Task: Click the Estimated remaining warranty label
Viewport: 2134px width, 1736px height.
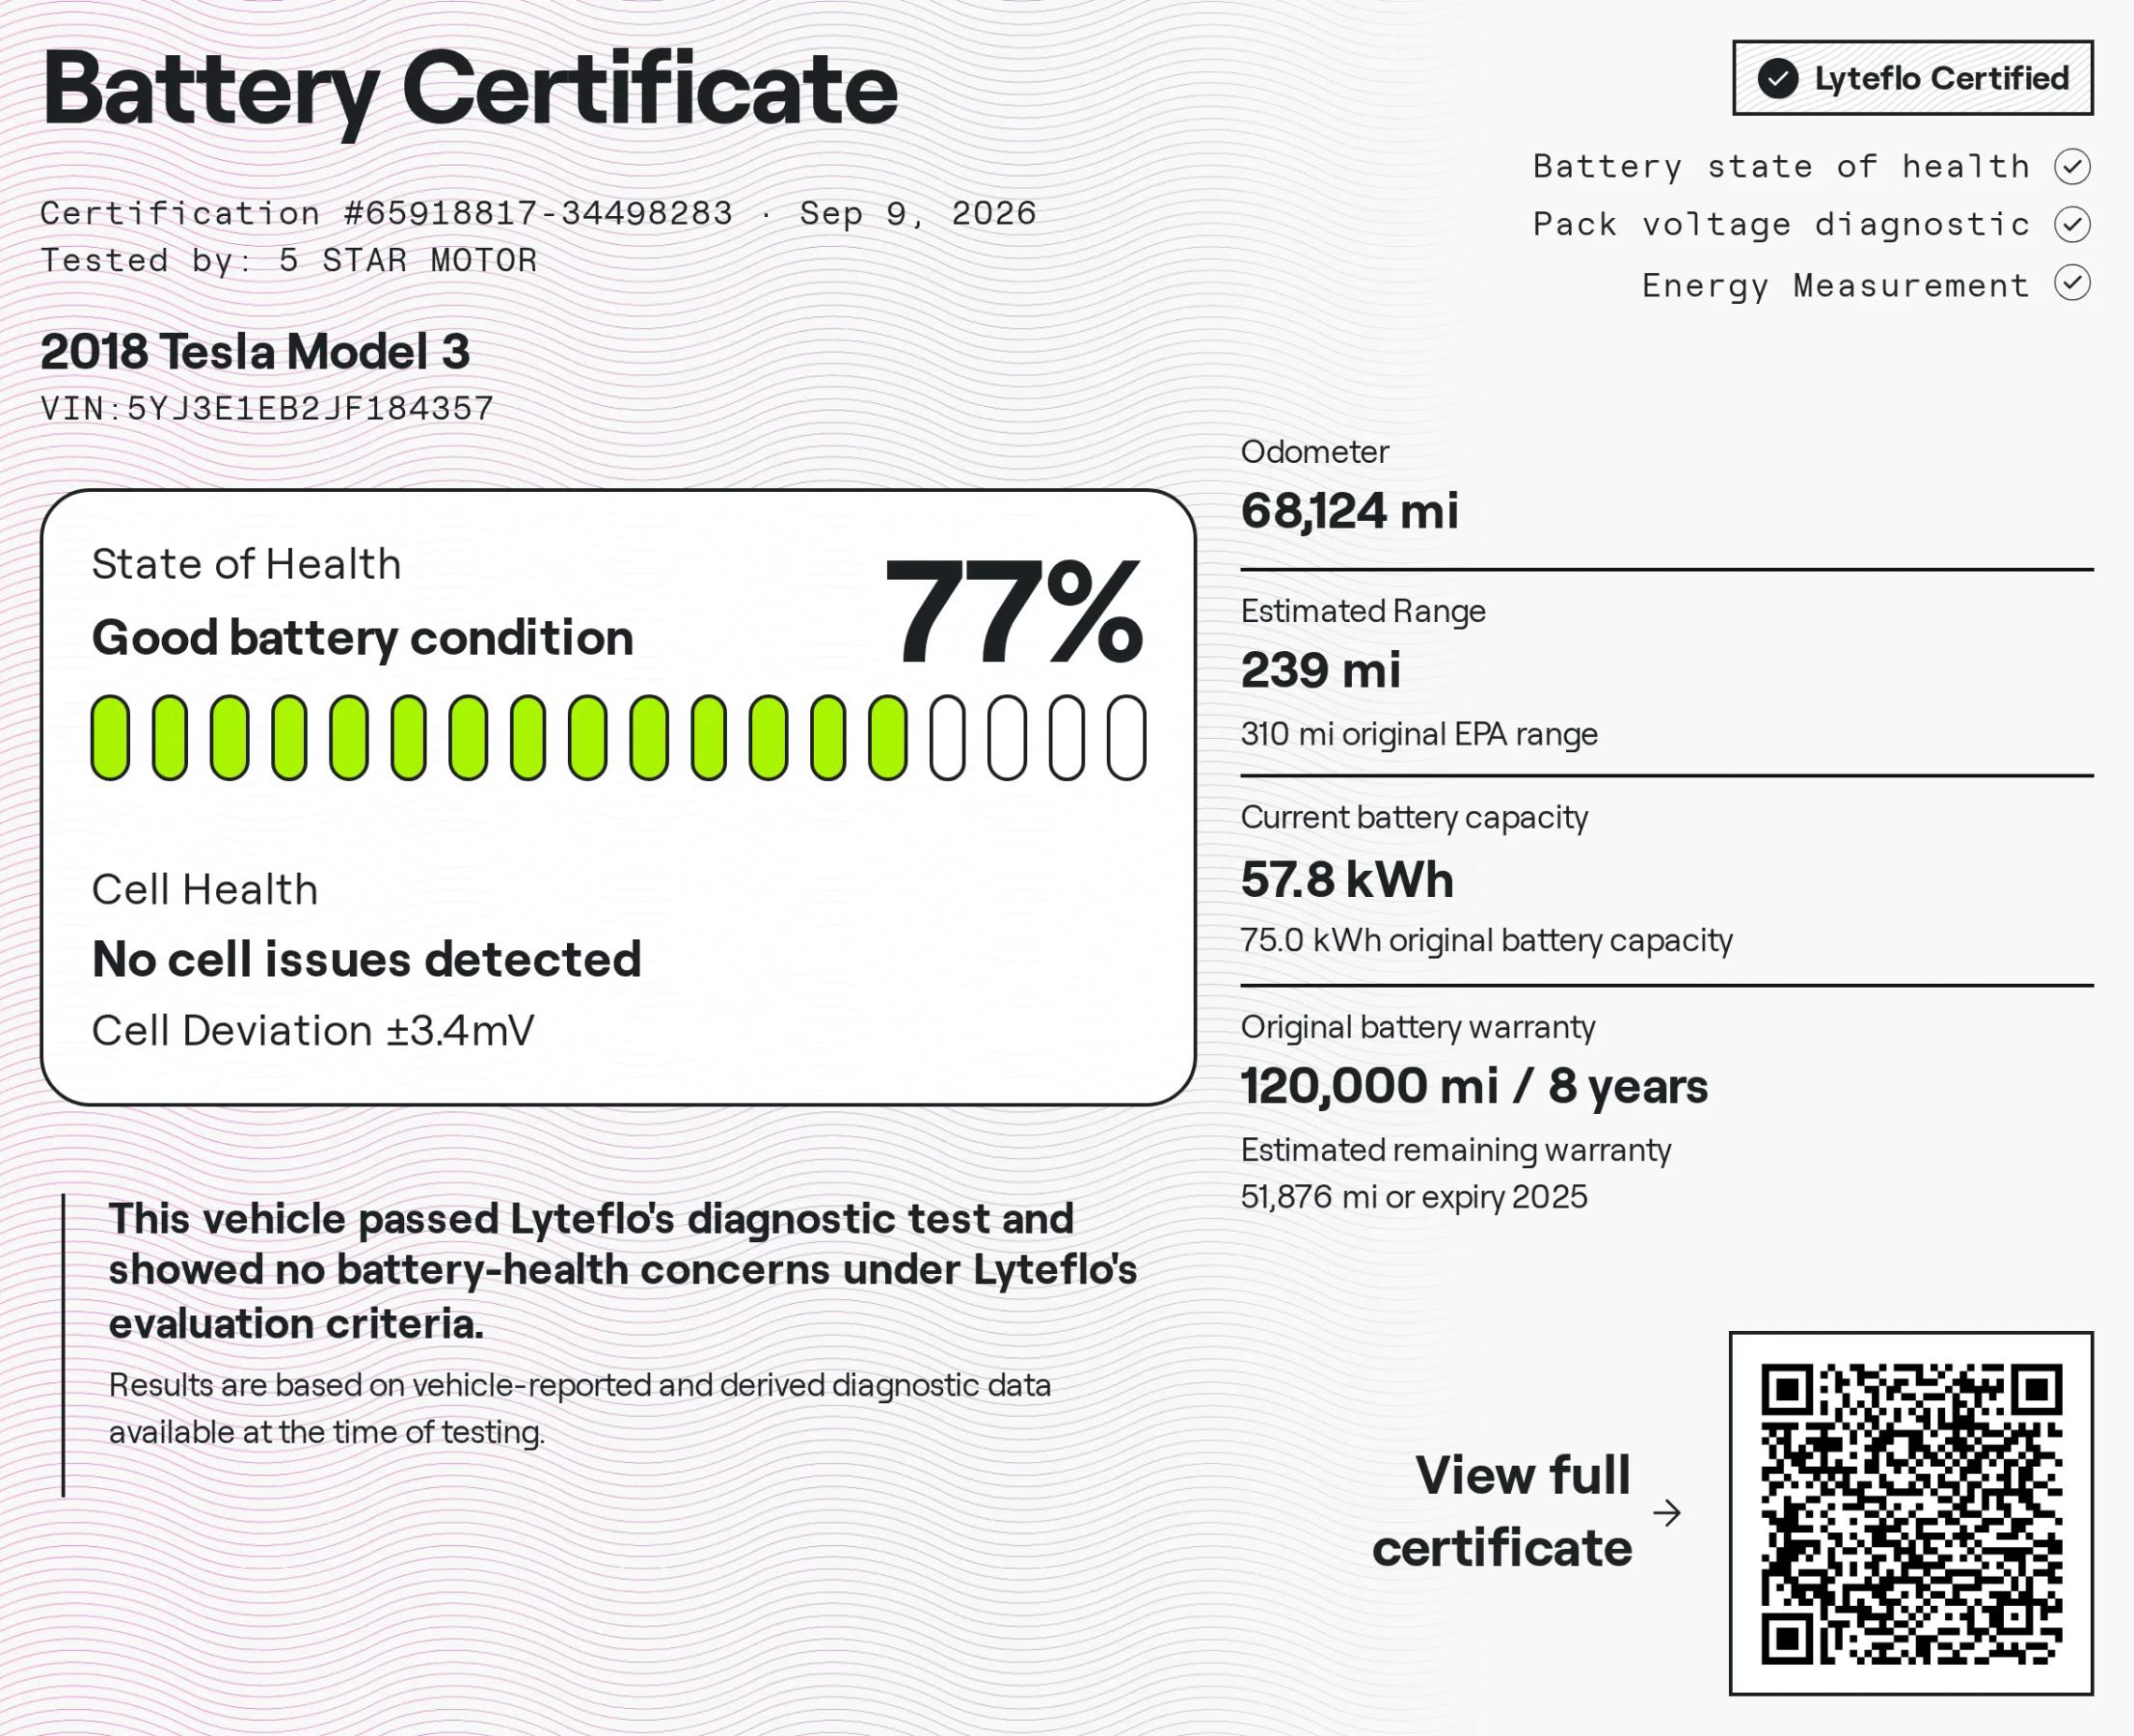Action: click(1456, 1151)
